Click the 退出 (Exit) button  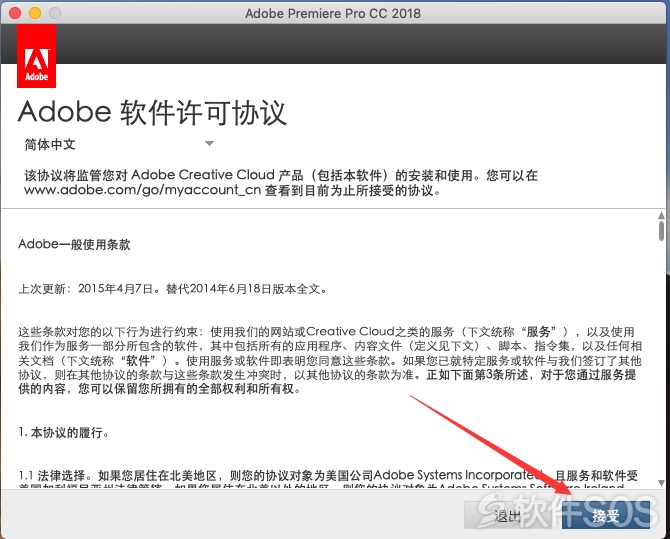pyautogui.click(x=510, y=515)
